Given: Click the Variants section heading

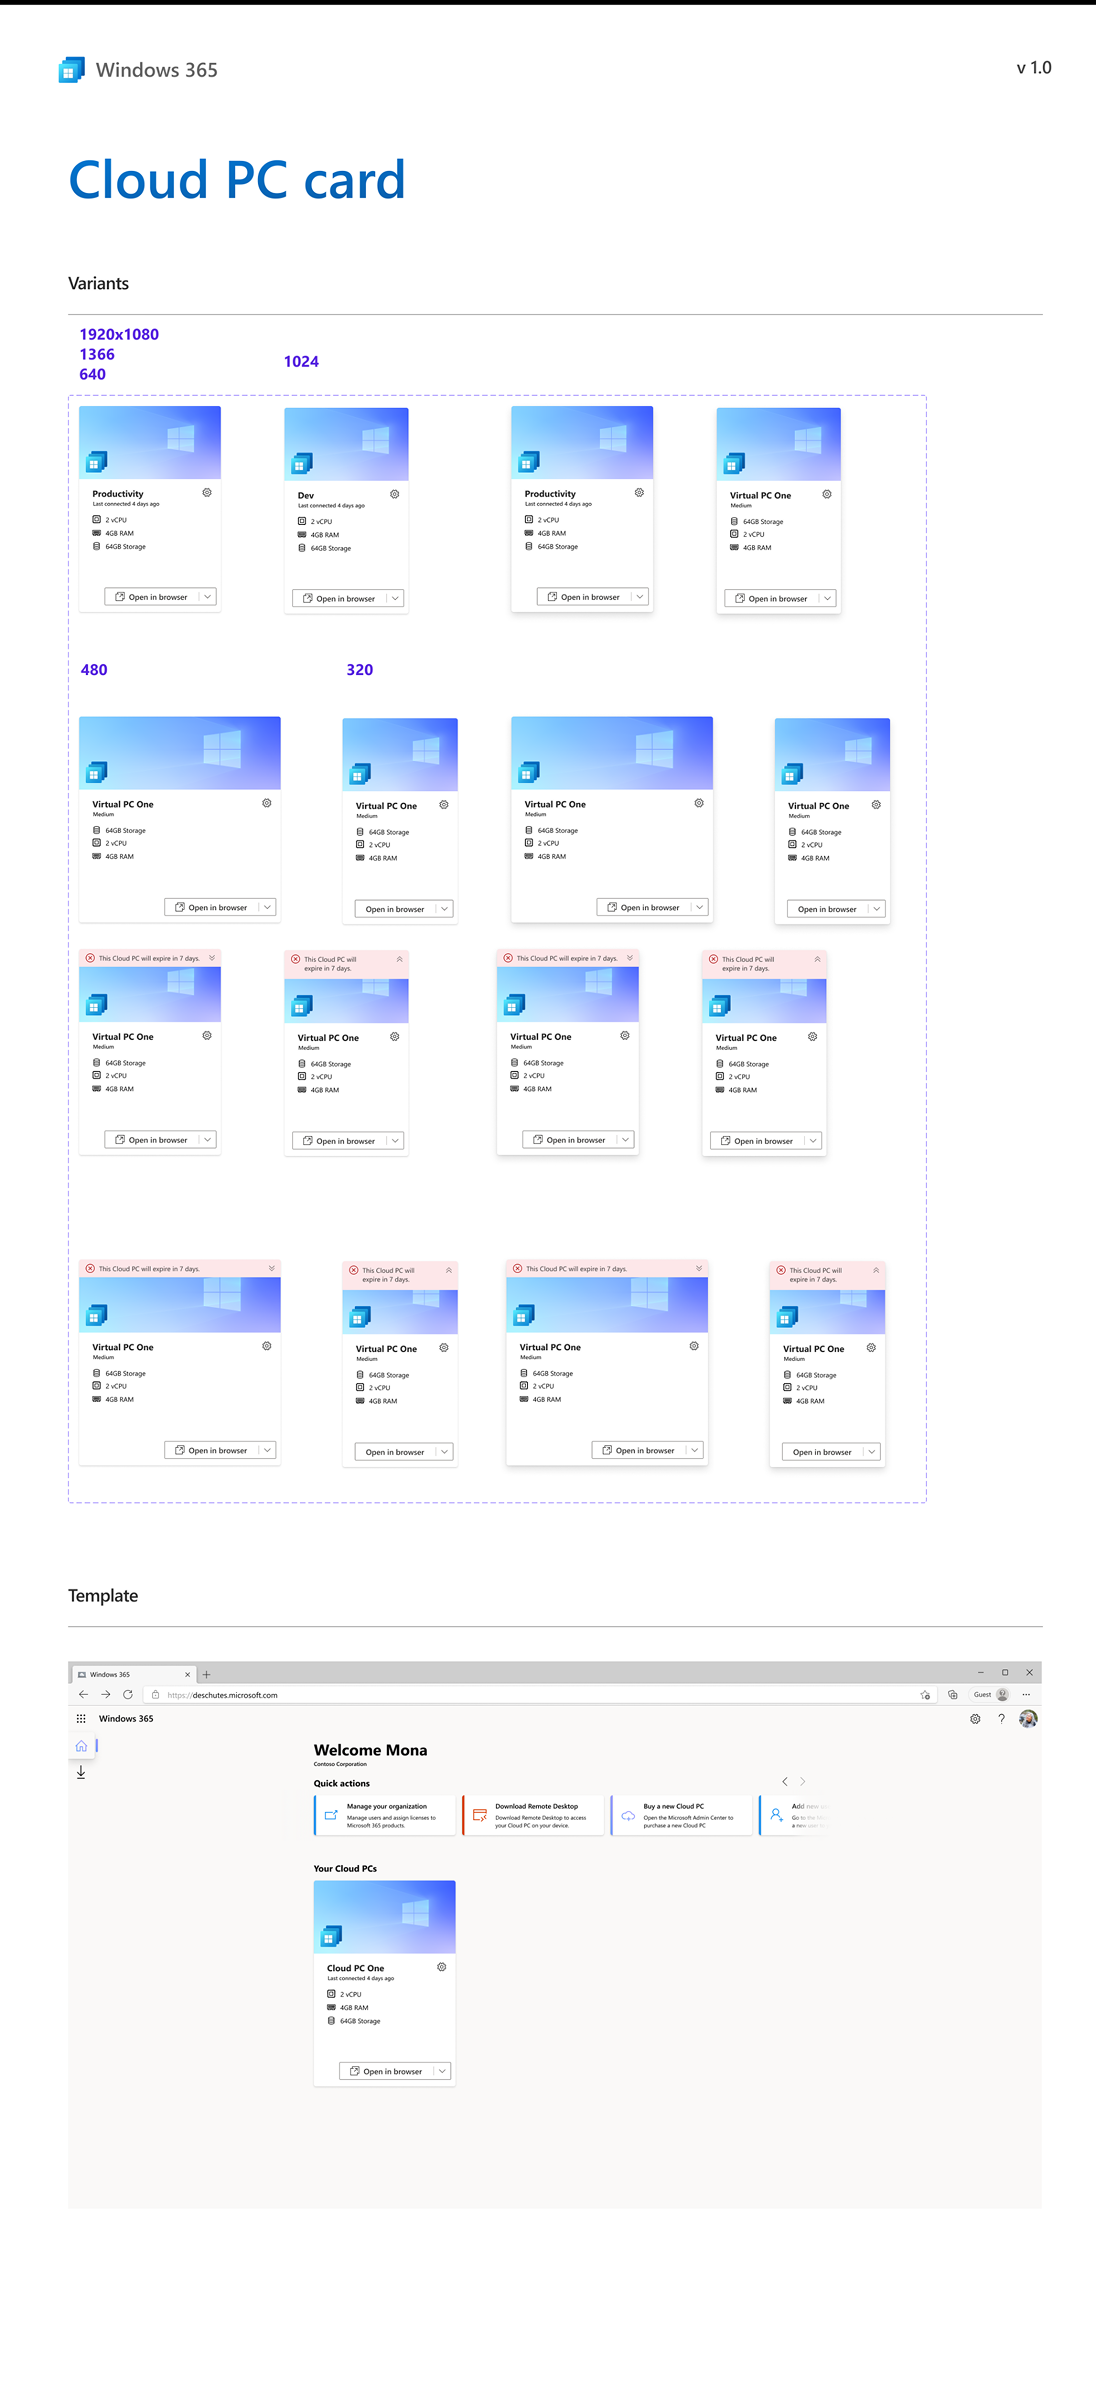Looking at the screenshot, I should [98, 283].
